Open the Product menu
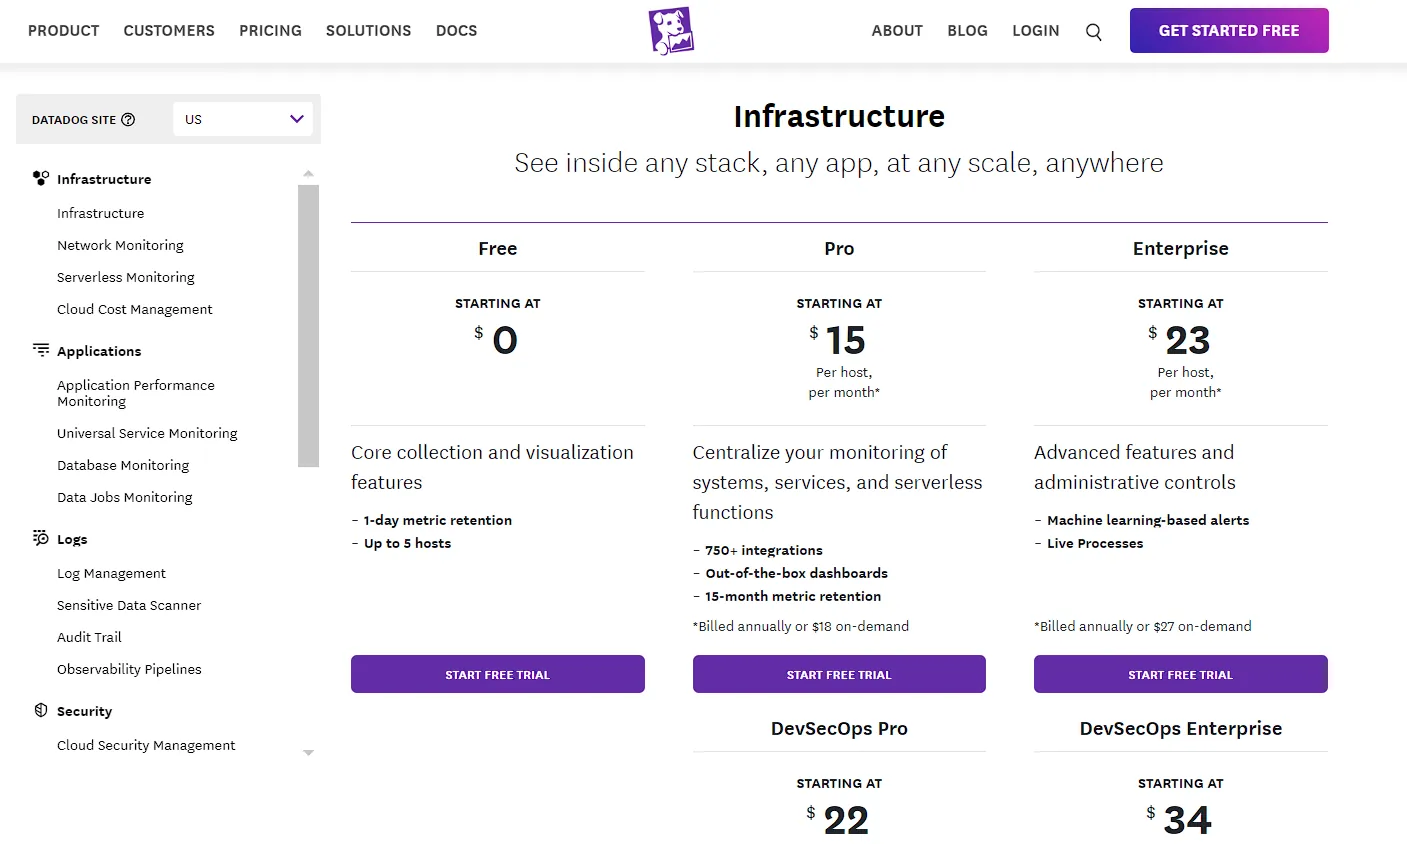This screenshot has height=844, width=1407. (64, 31)
